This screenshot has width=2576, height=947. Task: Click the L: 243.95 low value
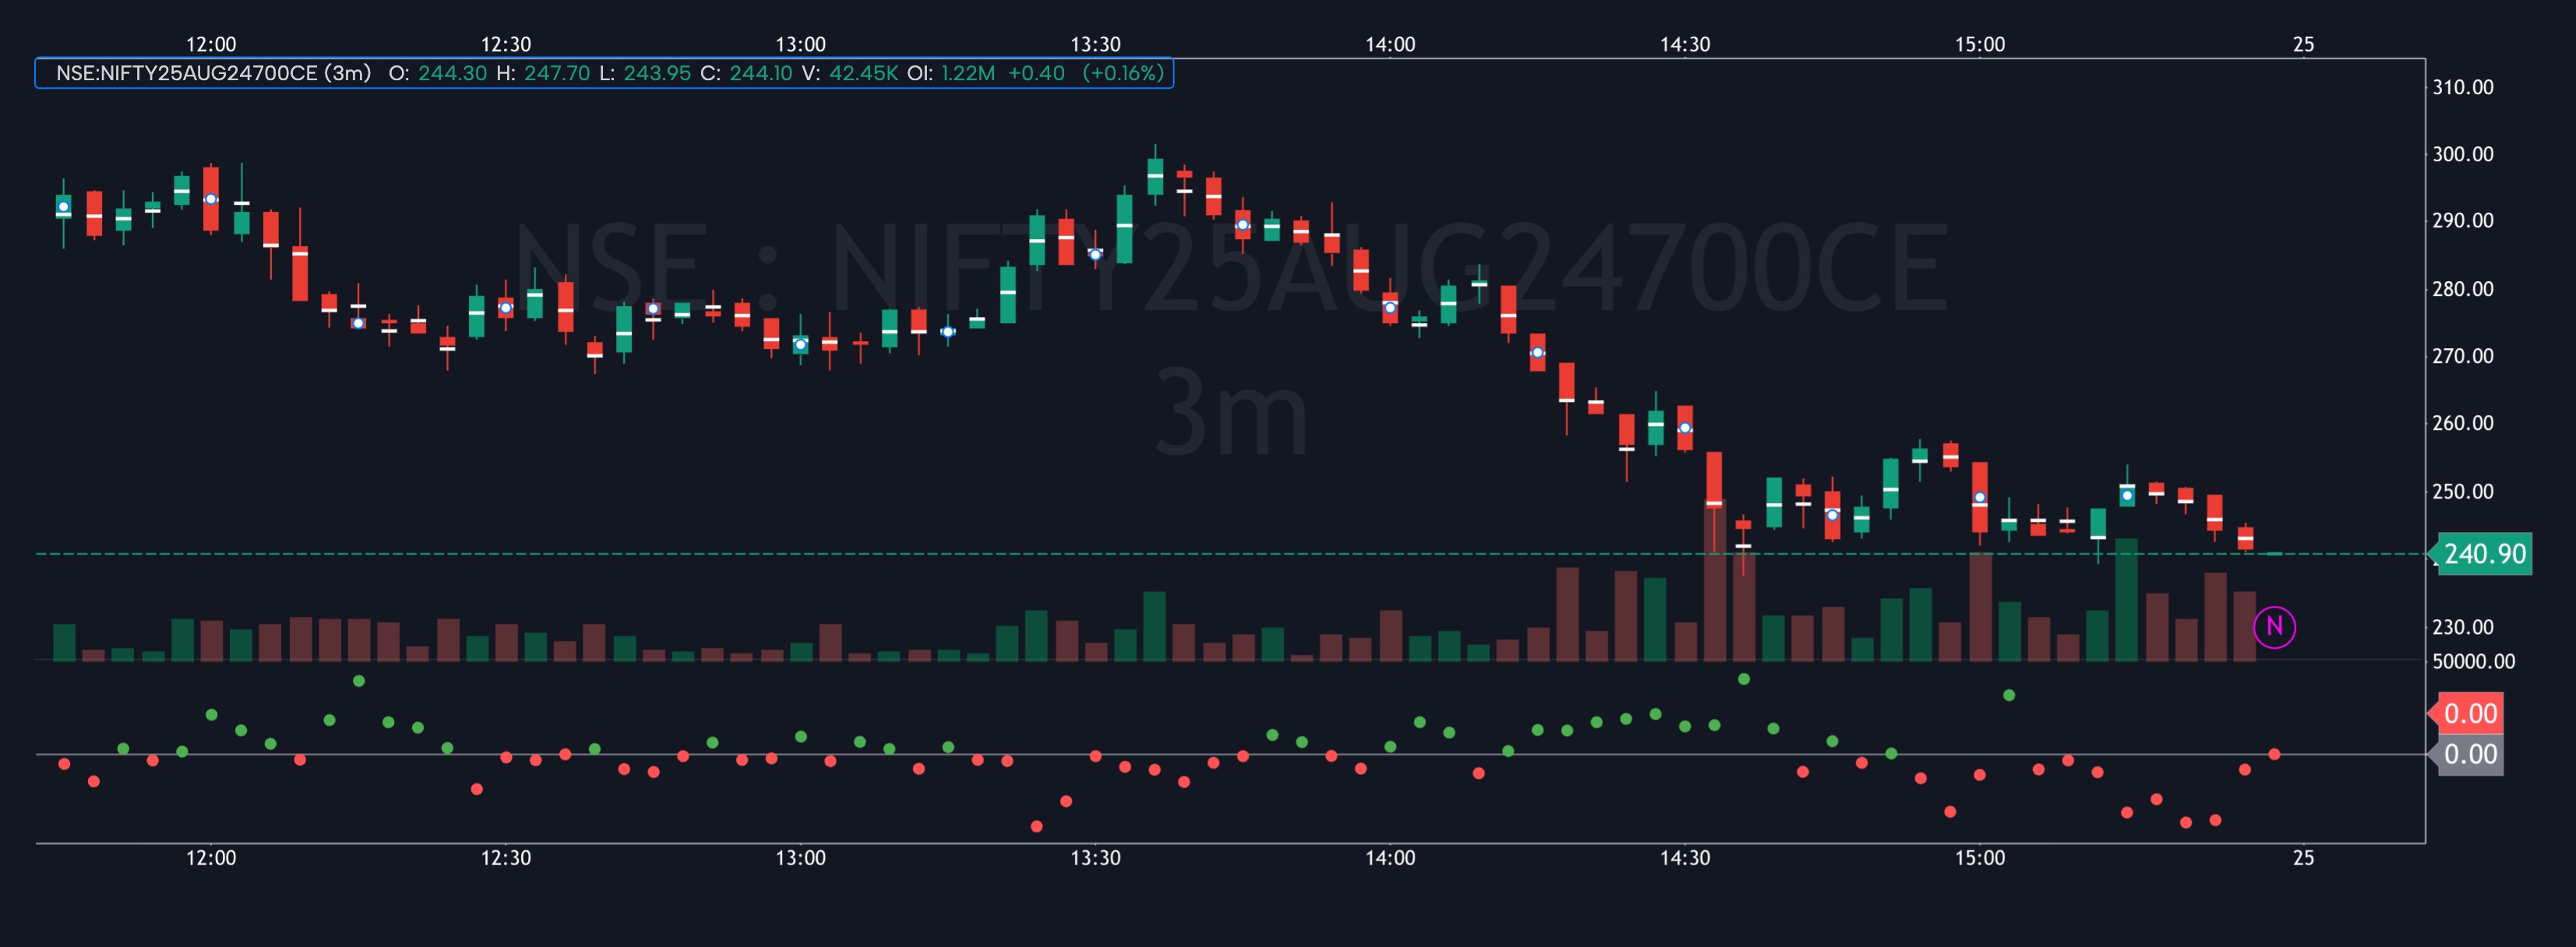click(x=650, y=73)
